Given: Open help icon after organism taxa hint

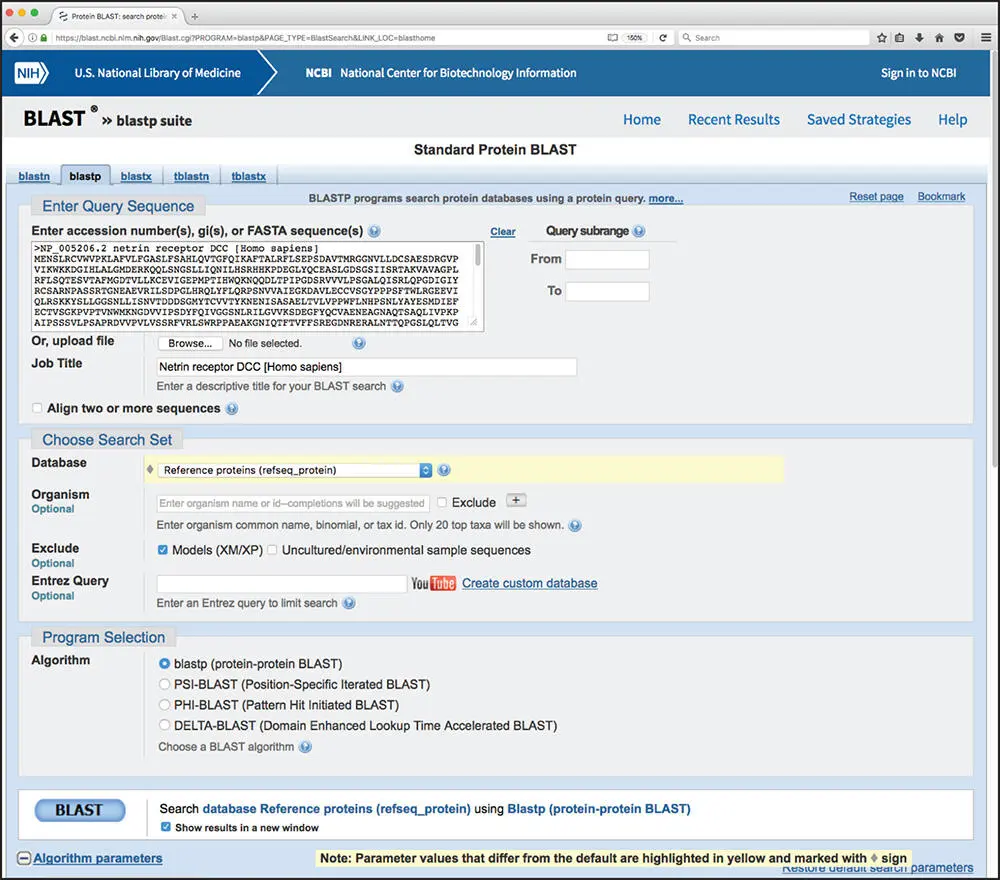Looking at the screenshot, I should click(575, 525).
